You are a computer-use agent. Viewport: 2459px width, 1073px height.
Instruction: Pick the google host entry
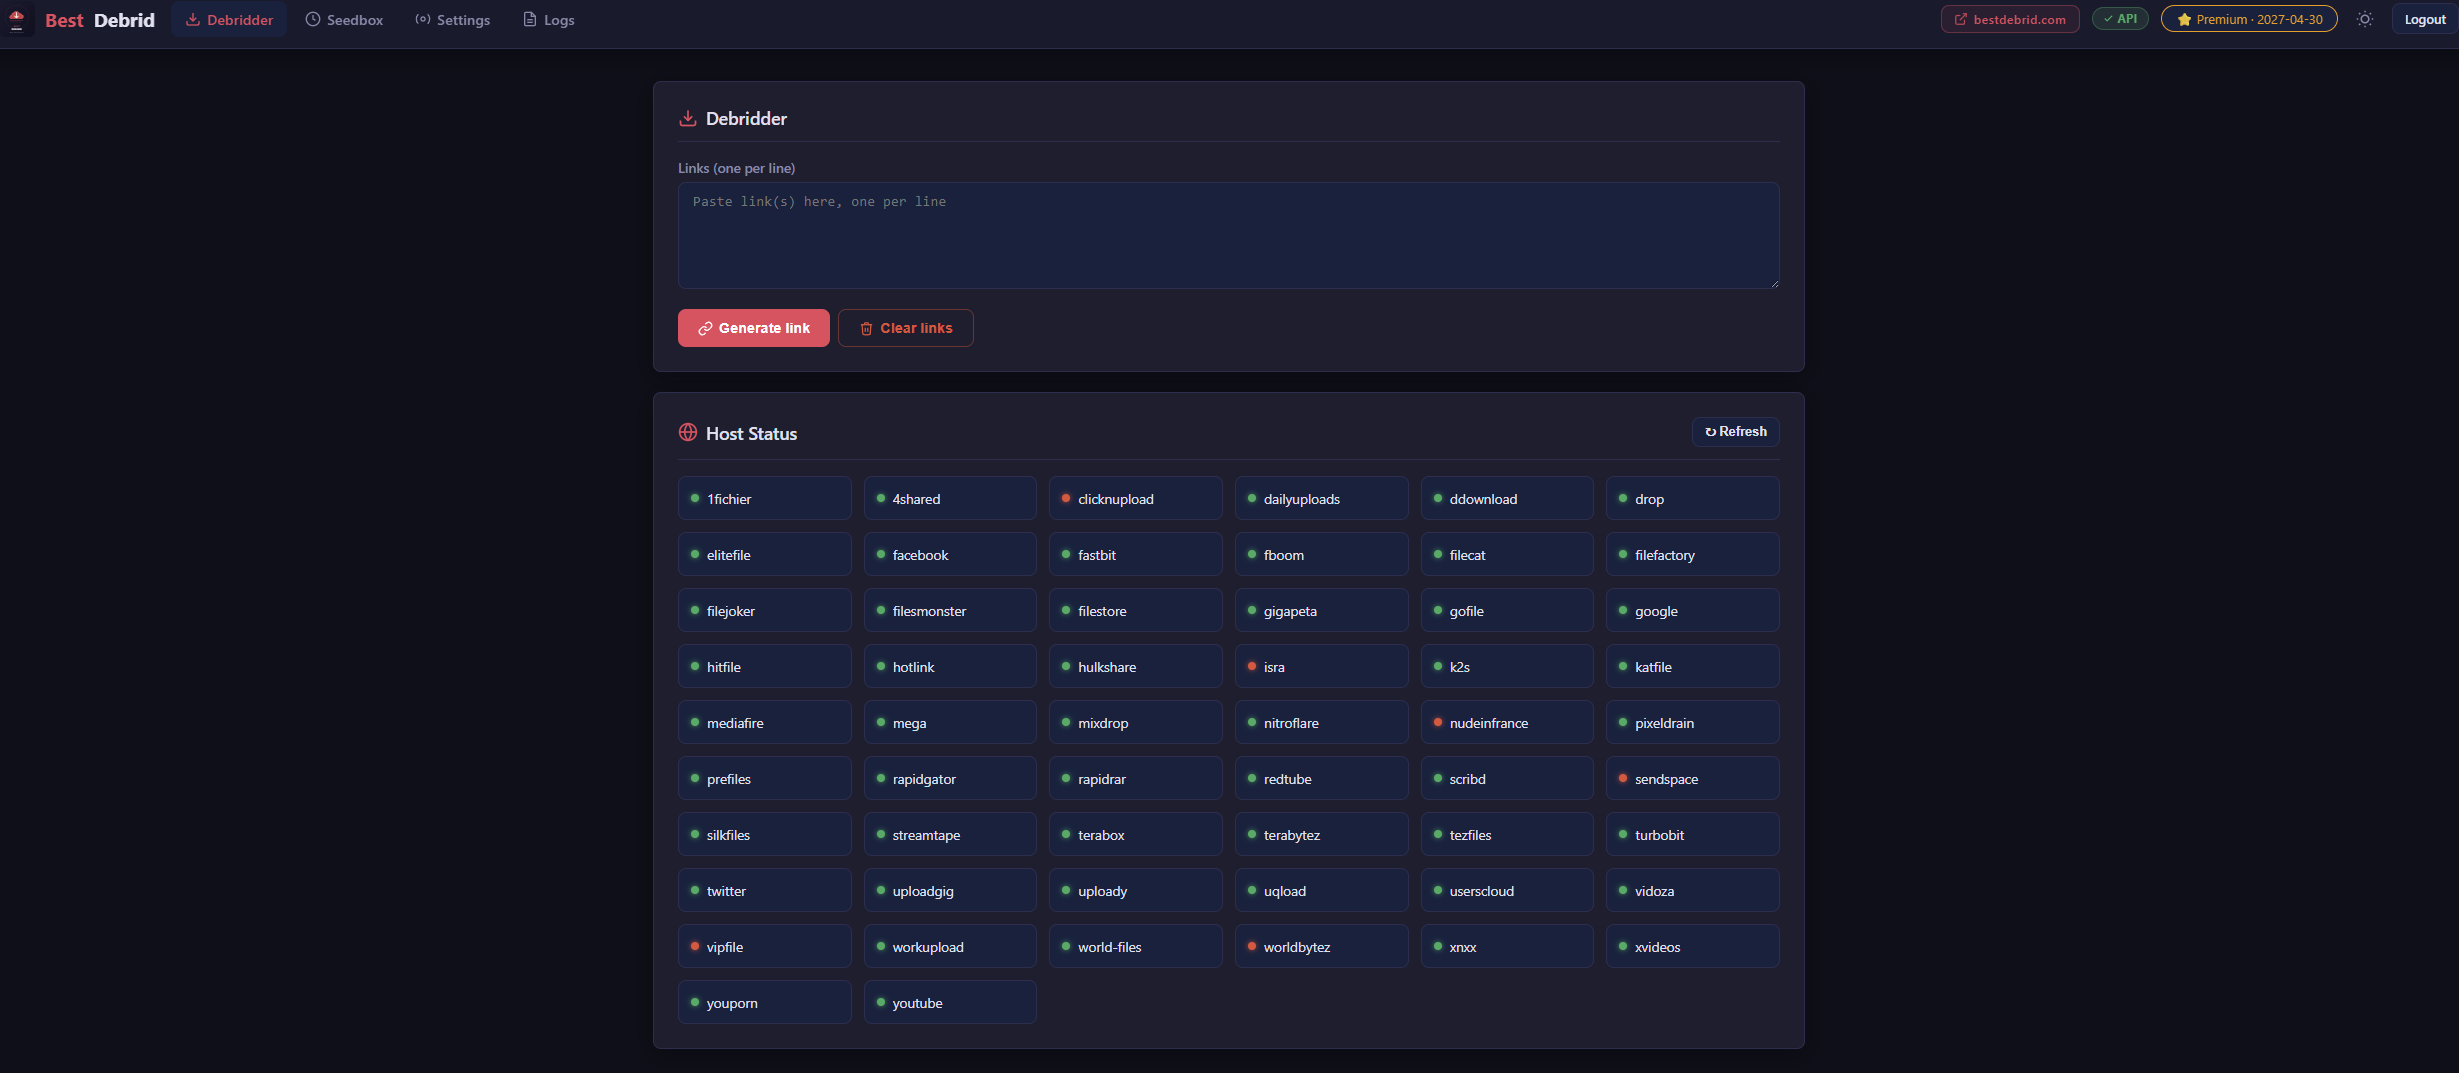coord(1693,610)
